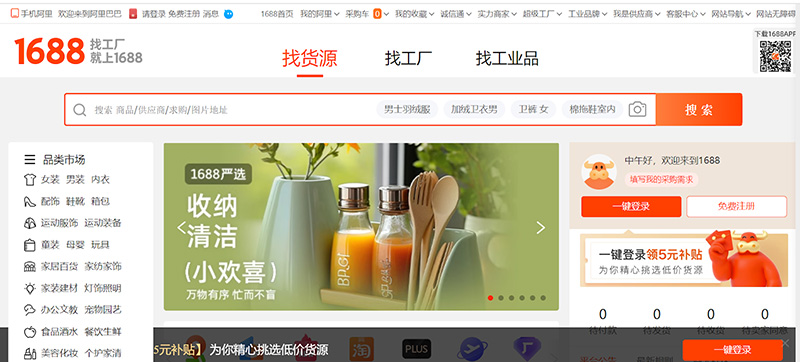
Task: Click 男士羽绒服 search suggestion
Action: [x=407, y=109]
